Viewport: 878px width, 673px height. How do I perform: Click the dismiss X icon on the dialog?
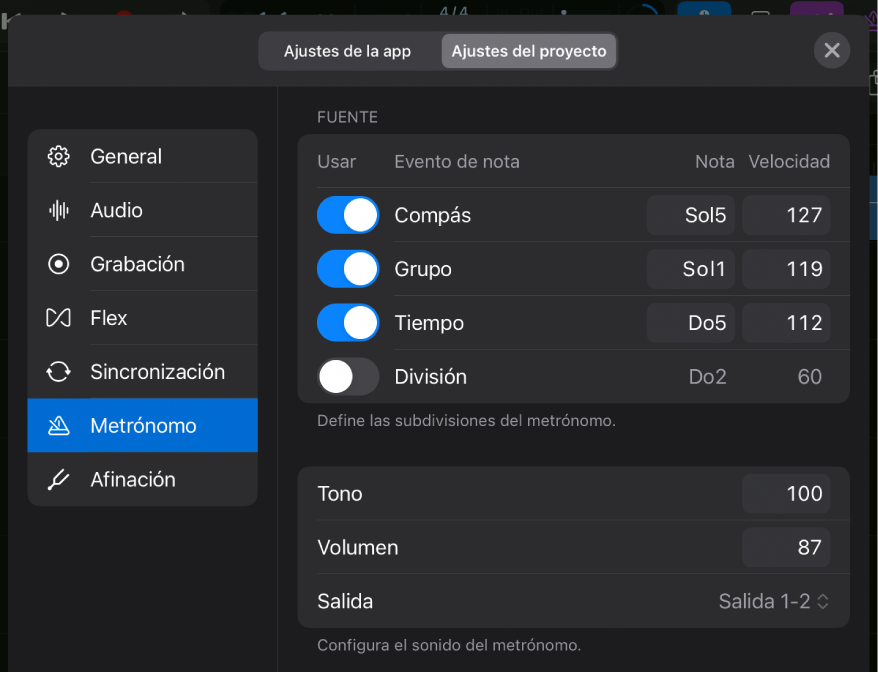[x=831, y=50]
